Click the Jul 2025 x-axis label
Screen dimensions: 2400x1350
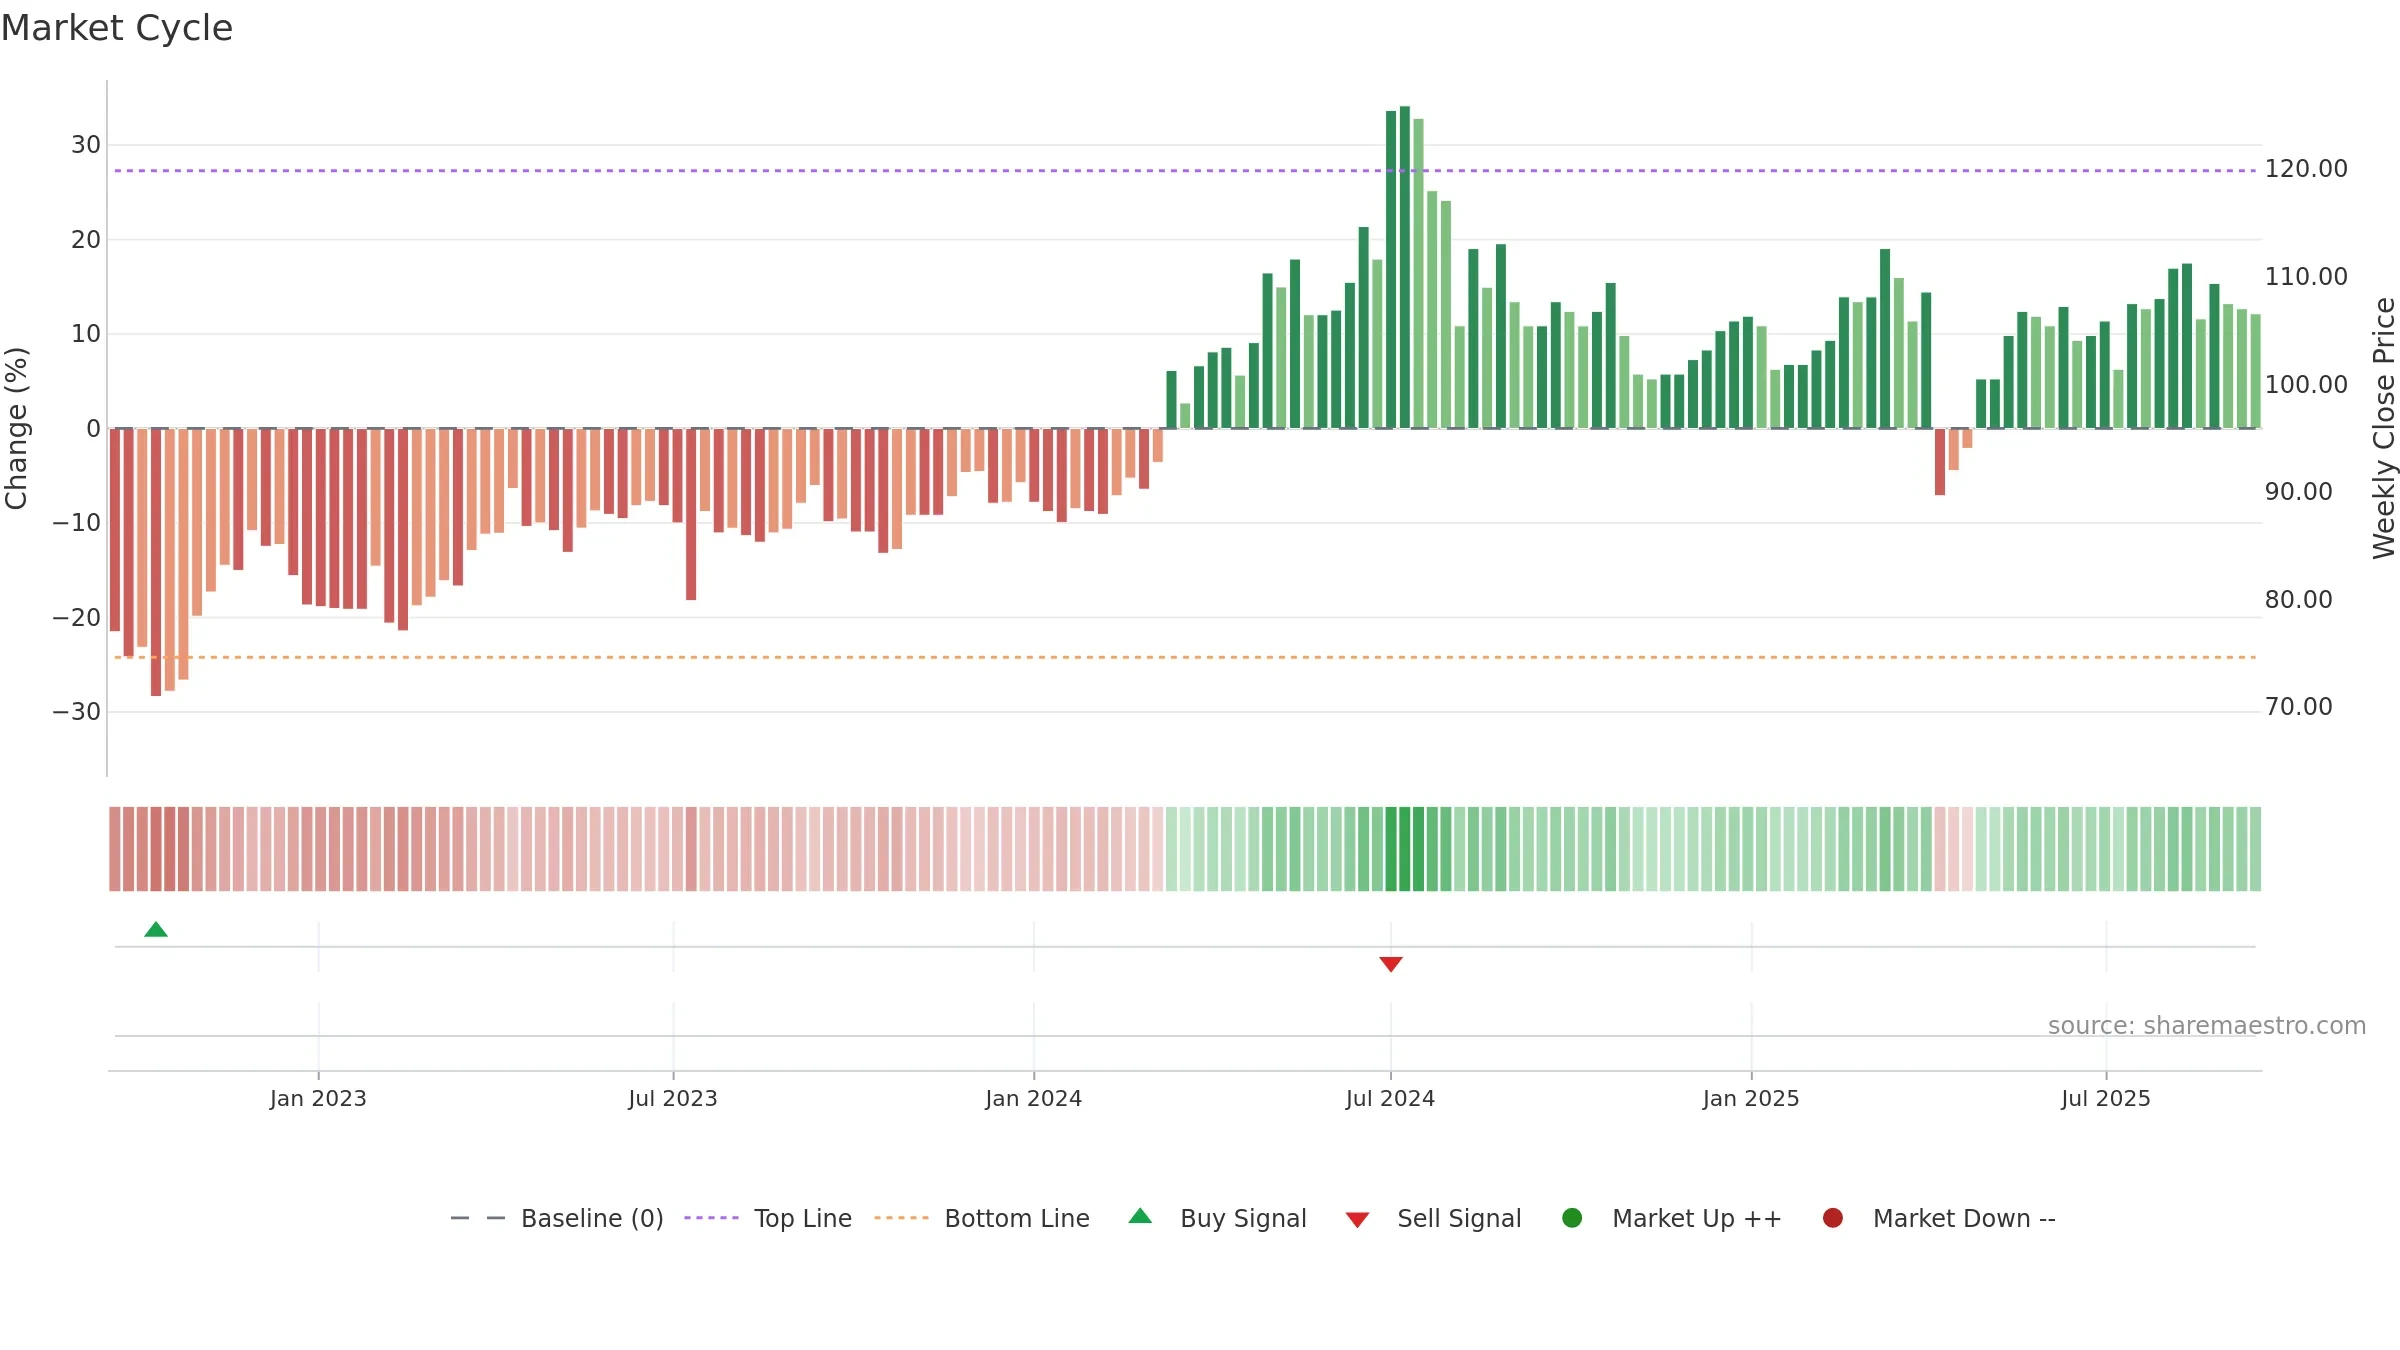pyautogui.click(x=2106, y=1099)
